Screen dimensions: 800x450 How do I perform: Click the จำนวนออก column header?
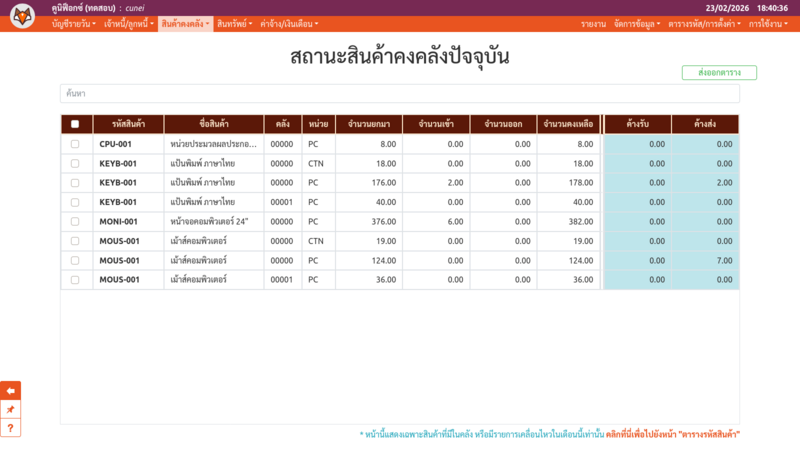[x=503, y=124]
